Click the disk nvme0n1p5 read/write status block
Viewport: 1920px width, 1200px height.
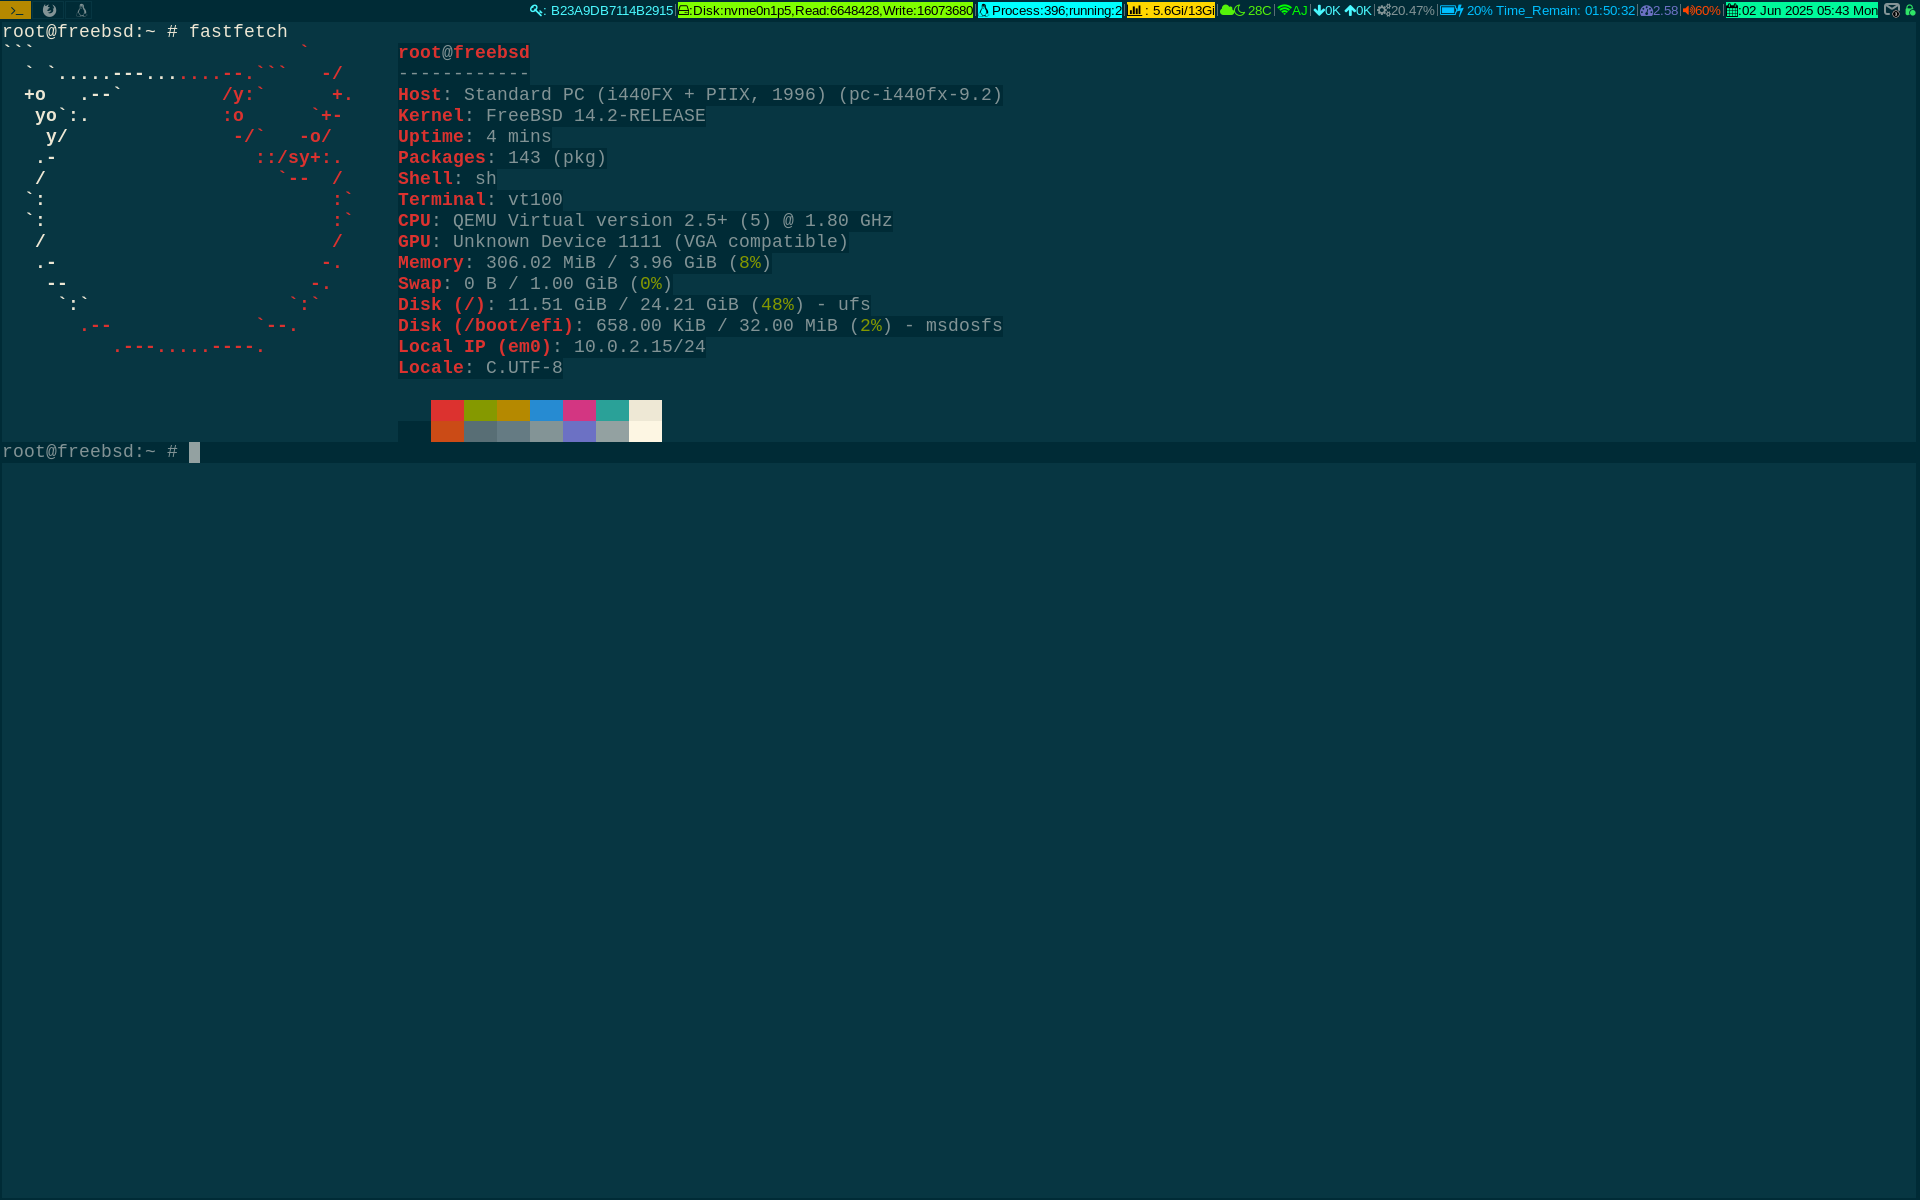826,10
